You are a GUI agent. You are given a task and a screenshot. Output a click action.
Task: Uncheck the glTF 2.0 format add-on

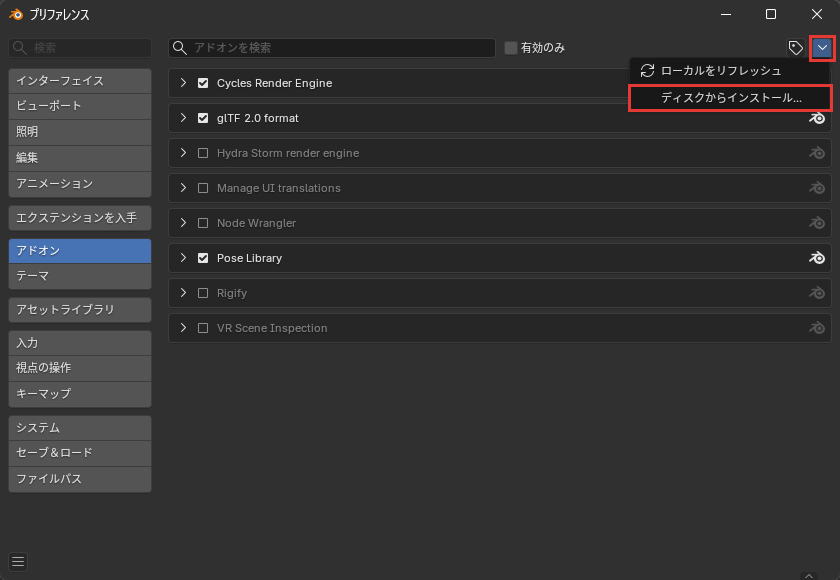(x=203, y=118)
